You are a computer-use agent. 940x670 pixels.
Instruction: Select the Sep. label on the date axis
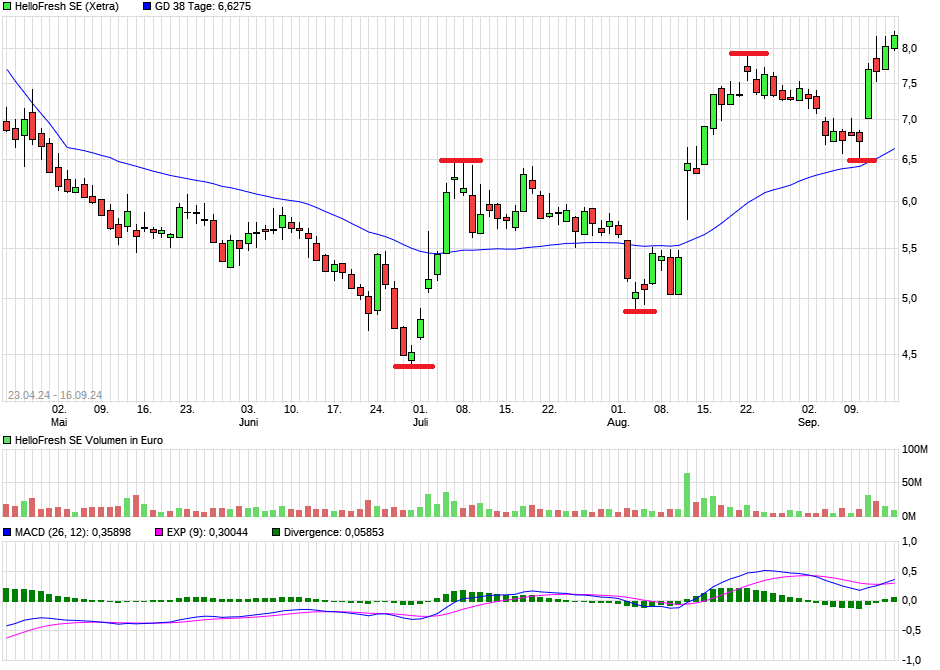coord(809,422)
